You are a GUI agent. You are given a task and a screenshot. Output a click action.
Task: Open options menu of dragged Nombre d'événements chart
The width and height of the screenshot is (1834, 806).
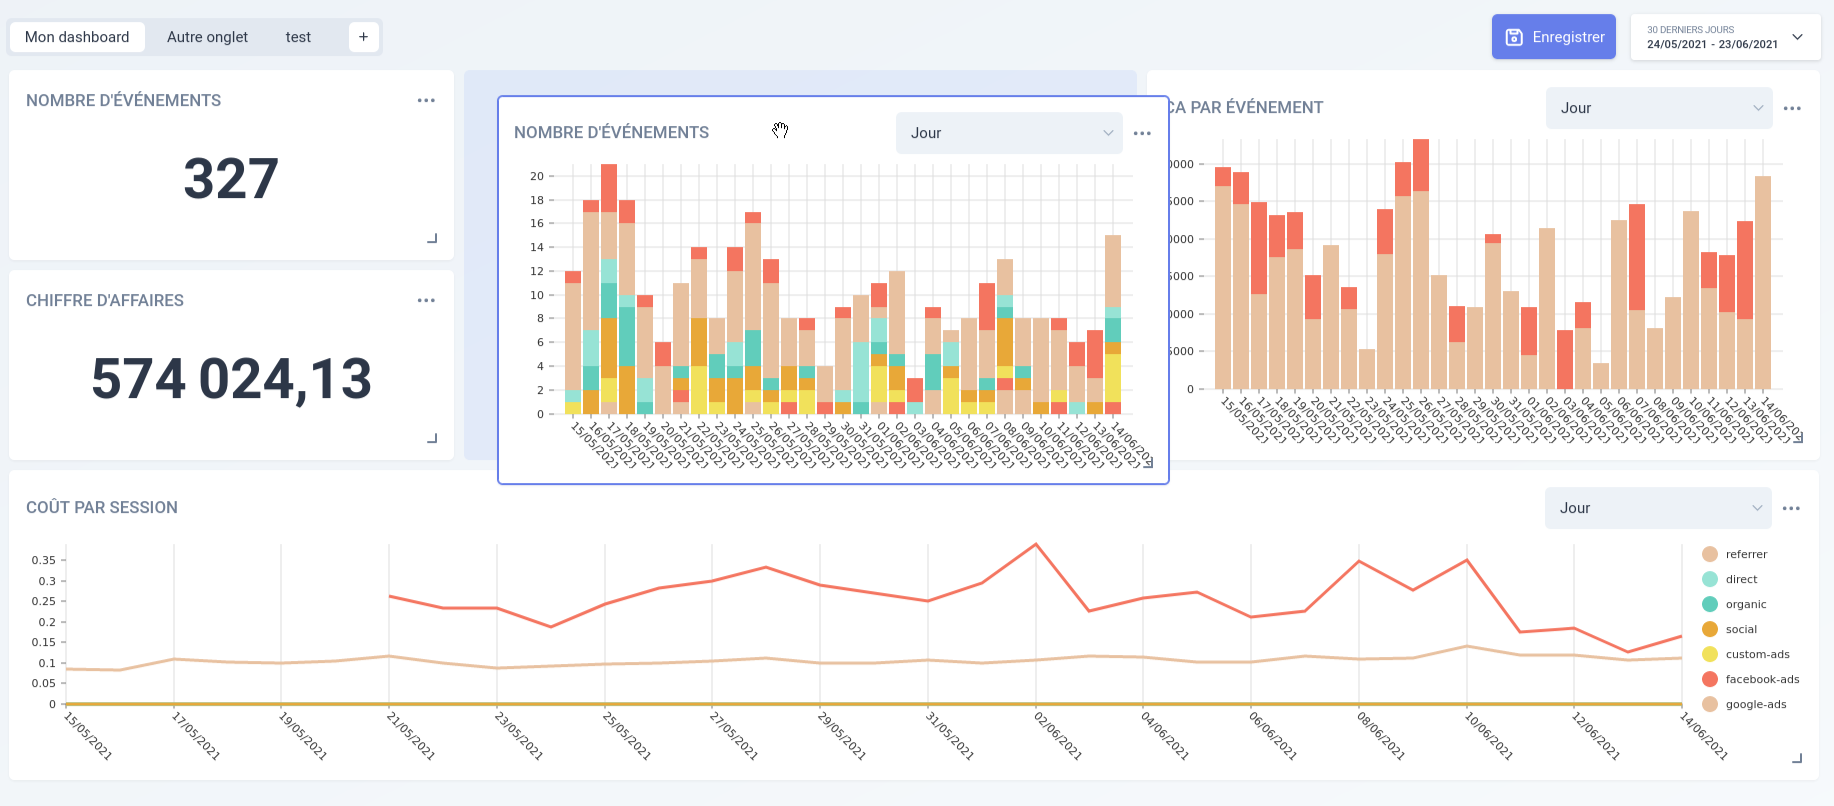pyautogui.click(x=1142, y=133)
